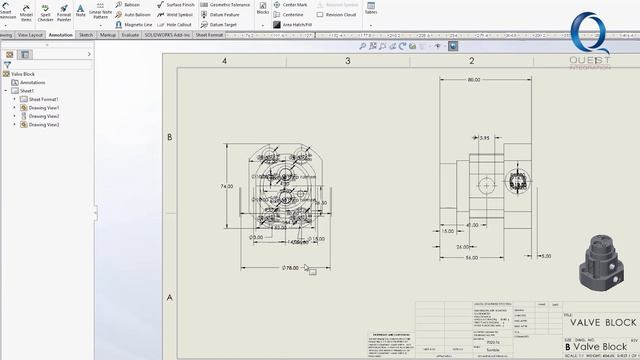The width and height of the screenshot is (640, 360).
Task: Select the Annotations tree item
Action: coord(28,82)
